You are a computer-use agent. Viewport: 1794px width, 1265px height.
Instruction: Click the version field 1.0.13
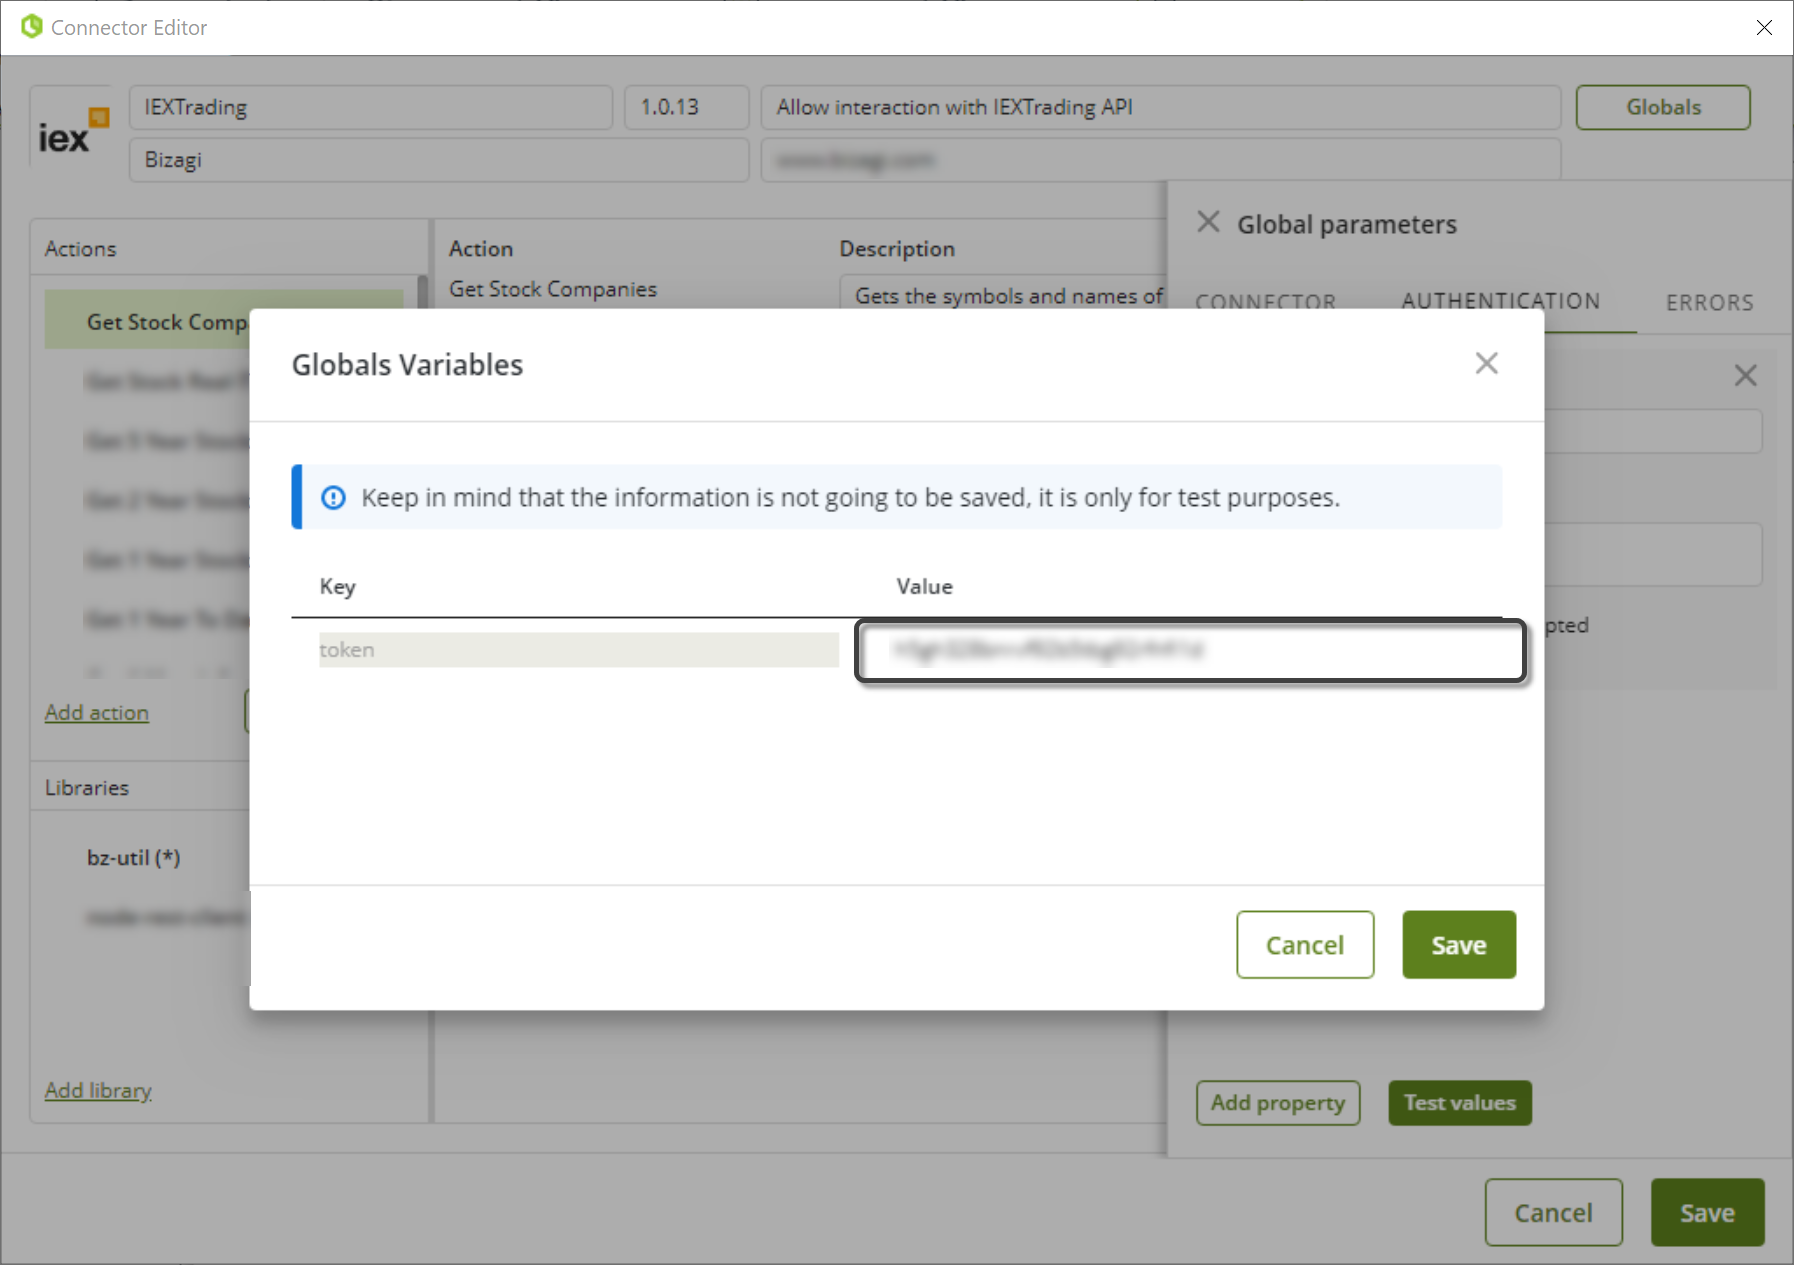[x=686, y=107]
